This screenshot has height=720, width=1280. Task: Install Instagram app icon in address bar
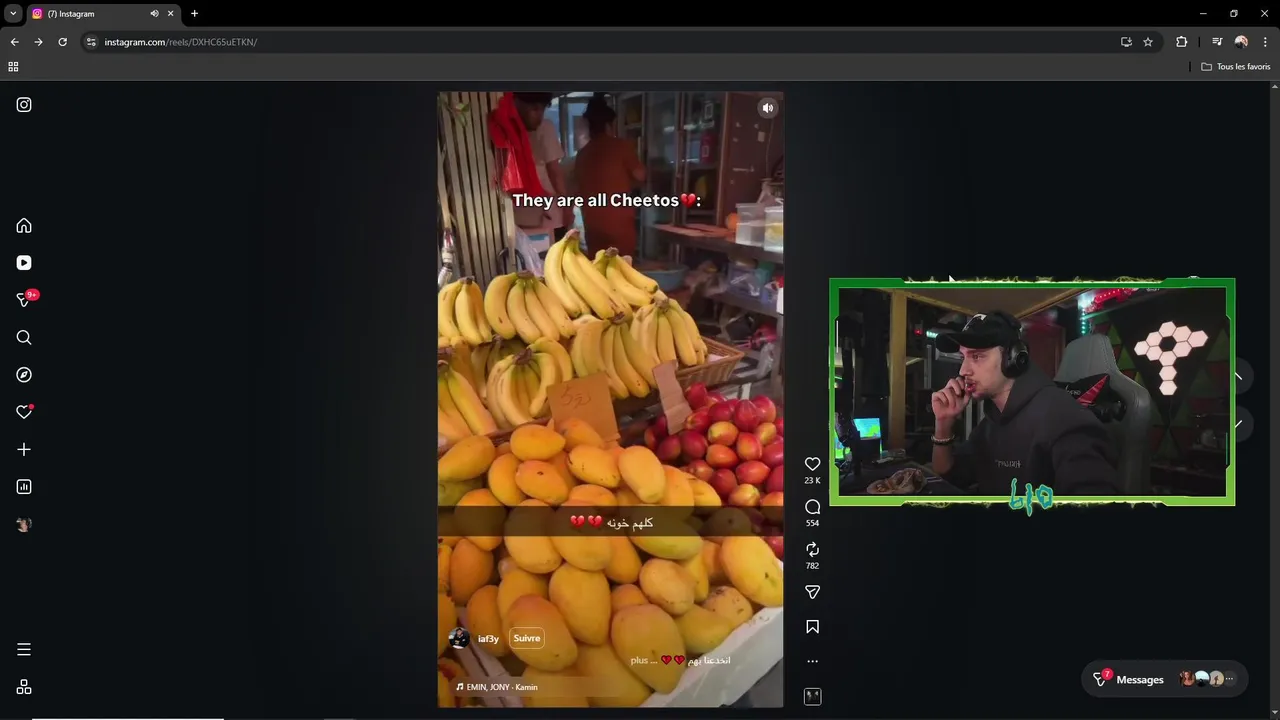(x=1126, y=42)
